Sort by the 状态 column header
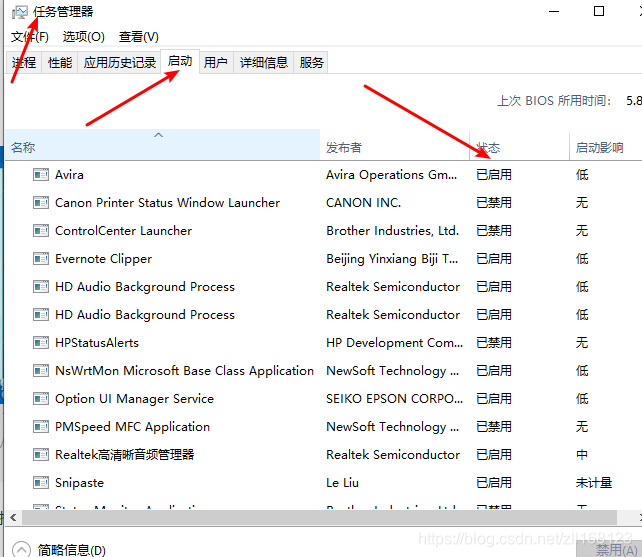Screen dimensions: 642x557 coord(520,145)
